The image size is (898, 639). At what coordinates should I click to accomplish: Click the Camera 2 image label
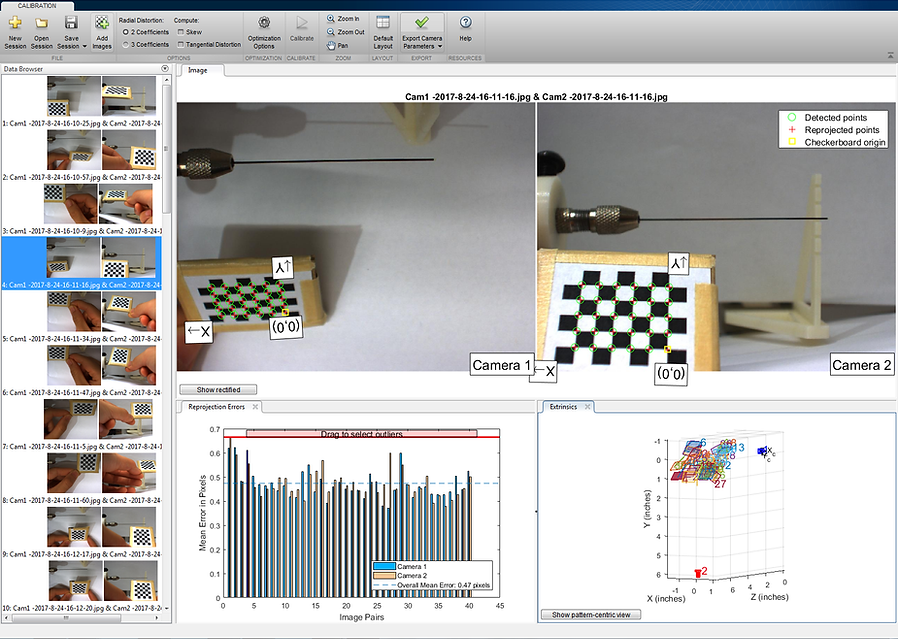pyautogui.click(x=861, y=365)
